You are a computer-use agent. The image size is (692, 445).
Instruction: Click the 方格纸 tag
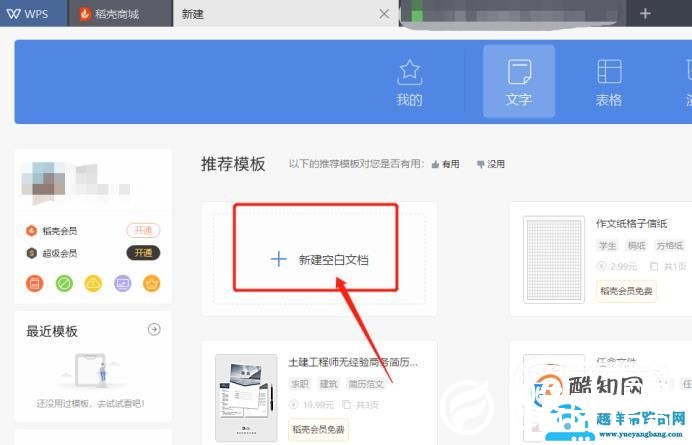pyautogui.click(x=670, y=245)
